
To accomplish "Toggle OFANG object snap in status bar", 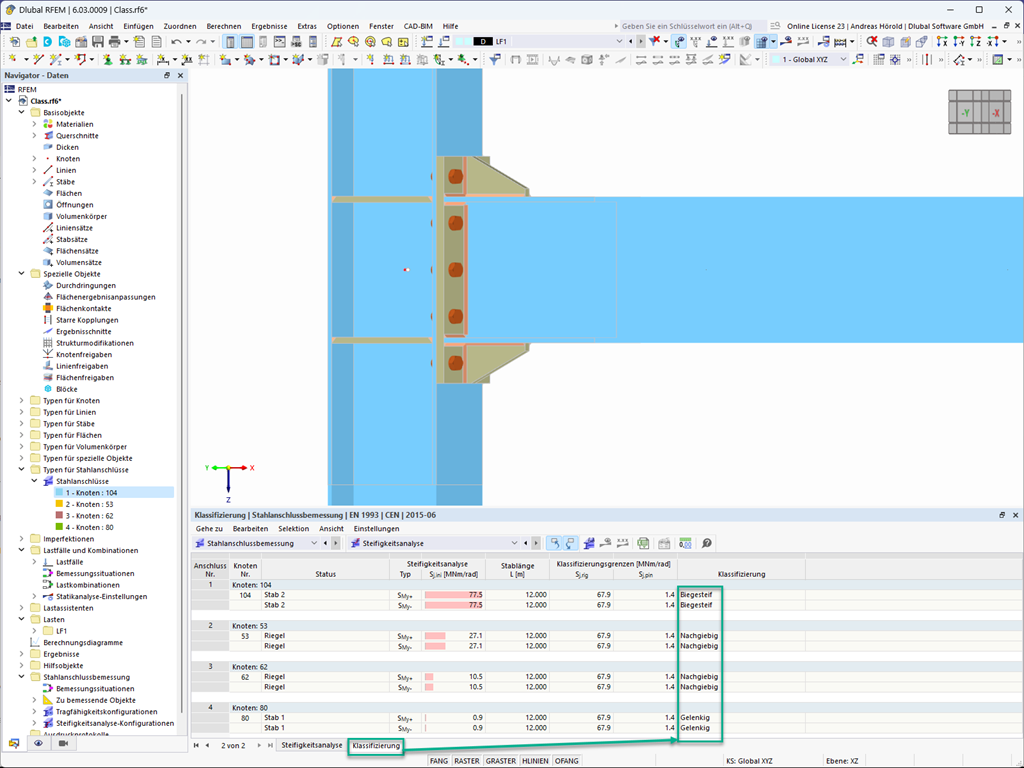I will (566, 761).
